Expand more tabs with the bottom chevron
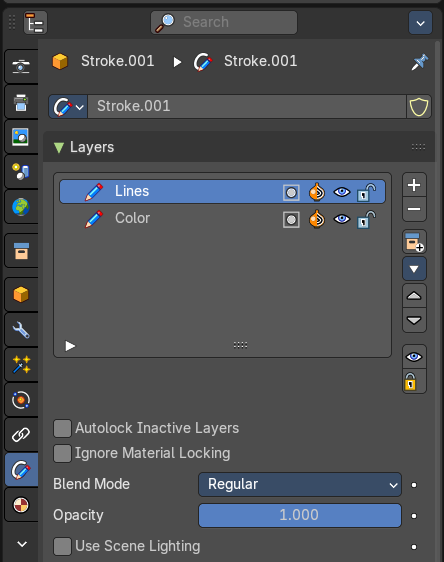 [x=22, y=544]
